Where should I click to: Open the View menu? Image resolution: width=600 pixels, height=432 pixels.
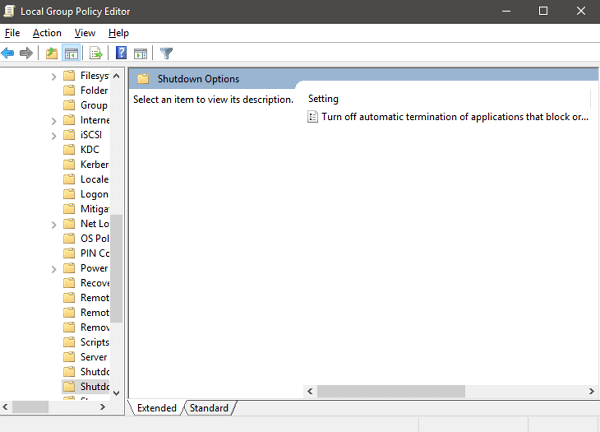click(x=85, y=33)
